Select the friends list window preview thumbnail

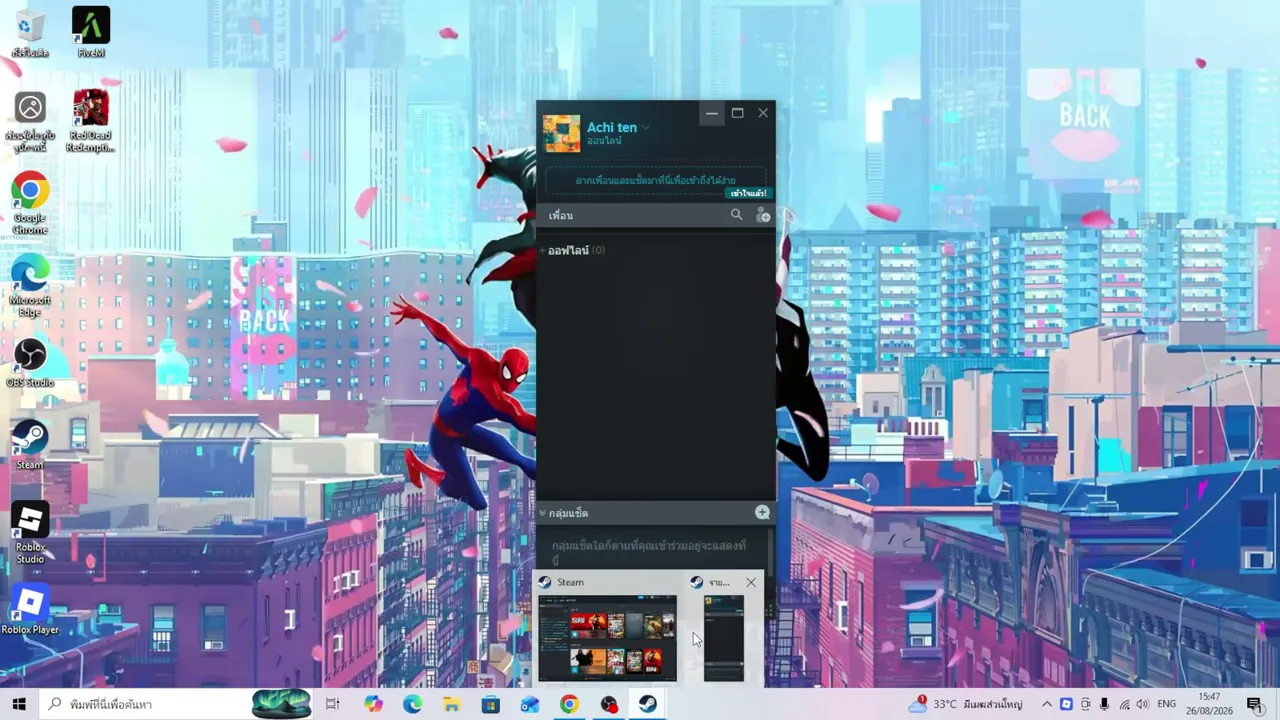tap(724, 638)
